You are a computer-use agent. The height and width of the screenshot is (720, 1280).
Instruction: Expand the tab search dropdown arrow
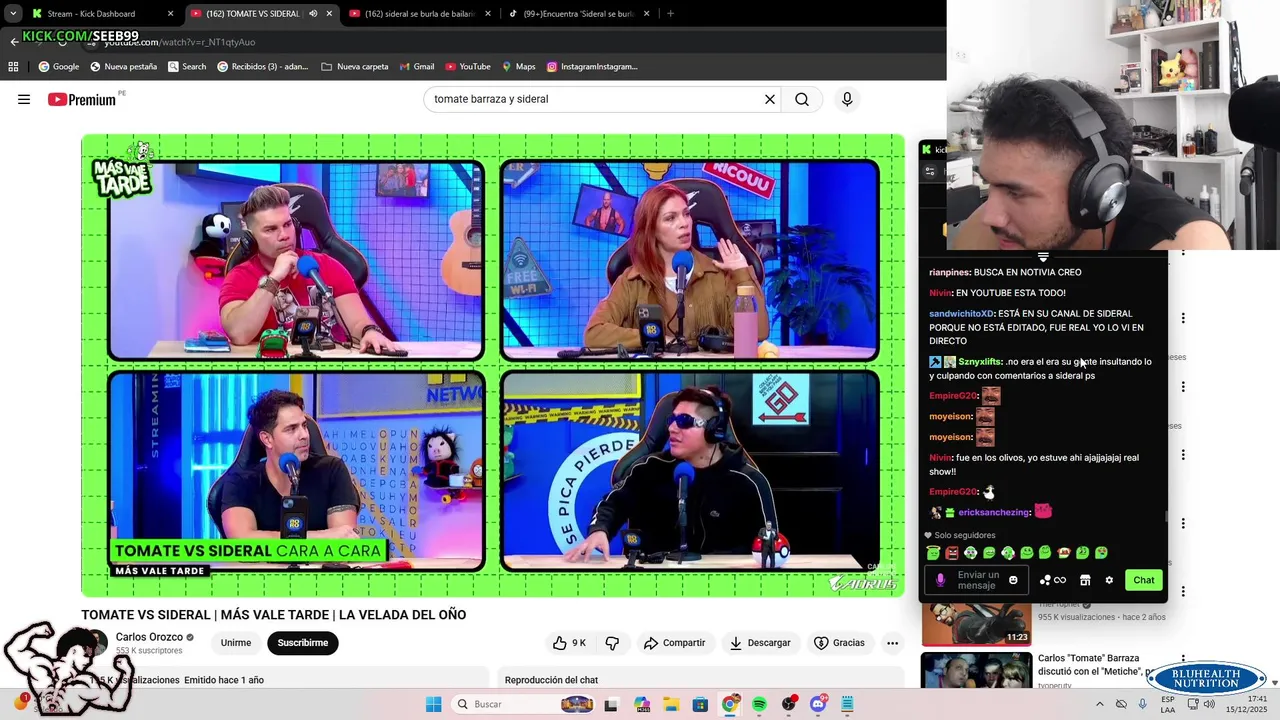pos(13,14)
